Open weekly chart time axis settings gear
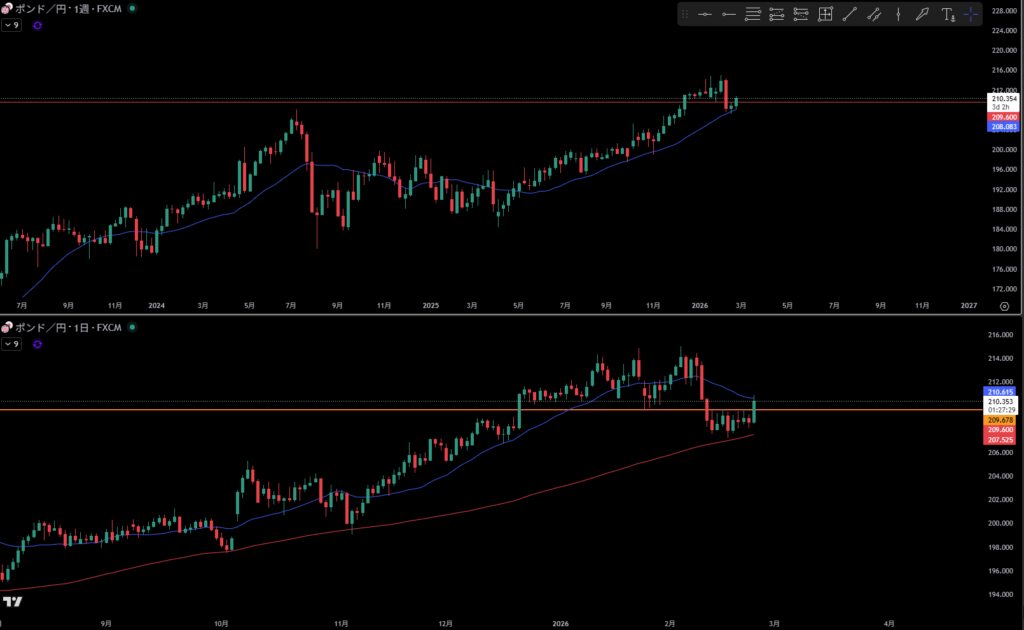Screen dimensions: 1024x630 tap(1003, 307)
